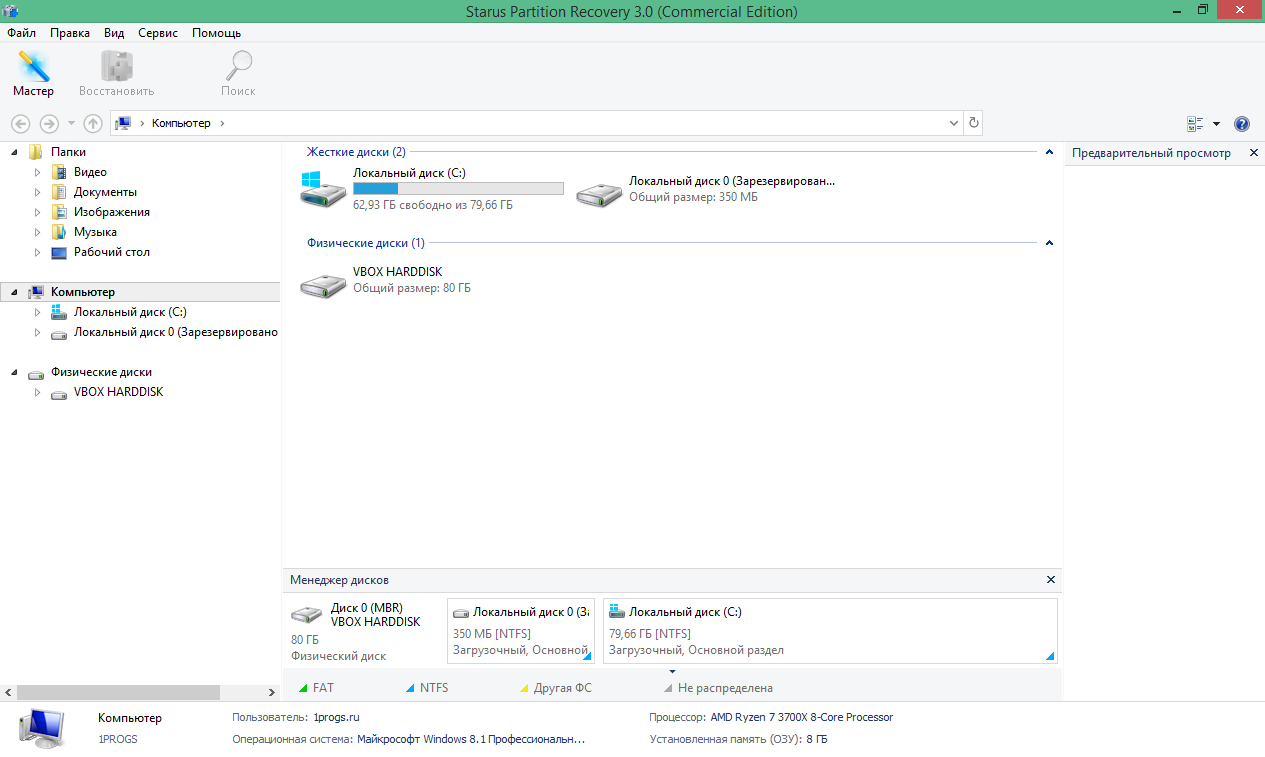Open the address bar dropdown arrow
Viewport: 1265px width, 757px height.
coord(953,122)
